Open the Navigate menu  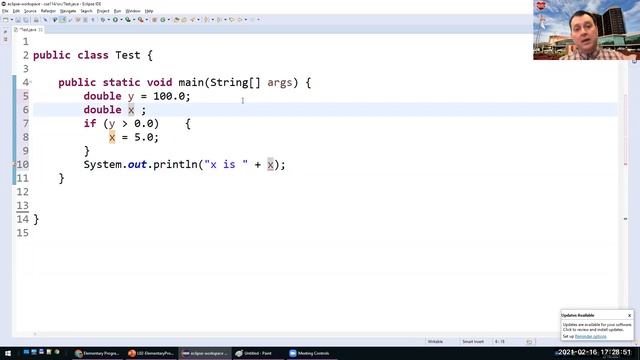pyautogui.click(x=68, y=11)
